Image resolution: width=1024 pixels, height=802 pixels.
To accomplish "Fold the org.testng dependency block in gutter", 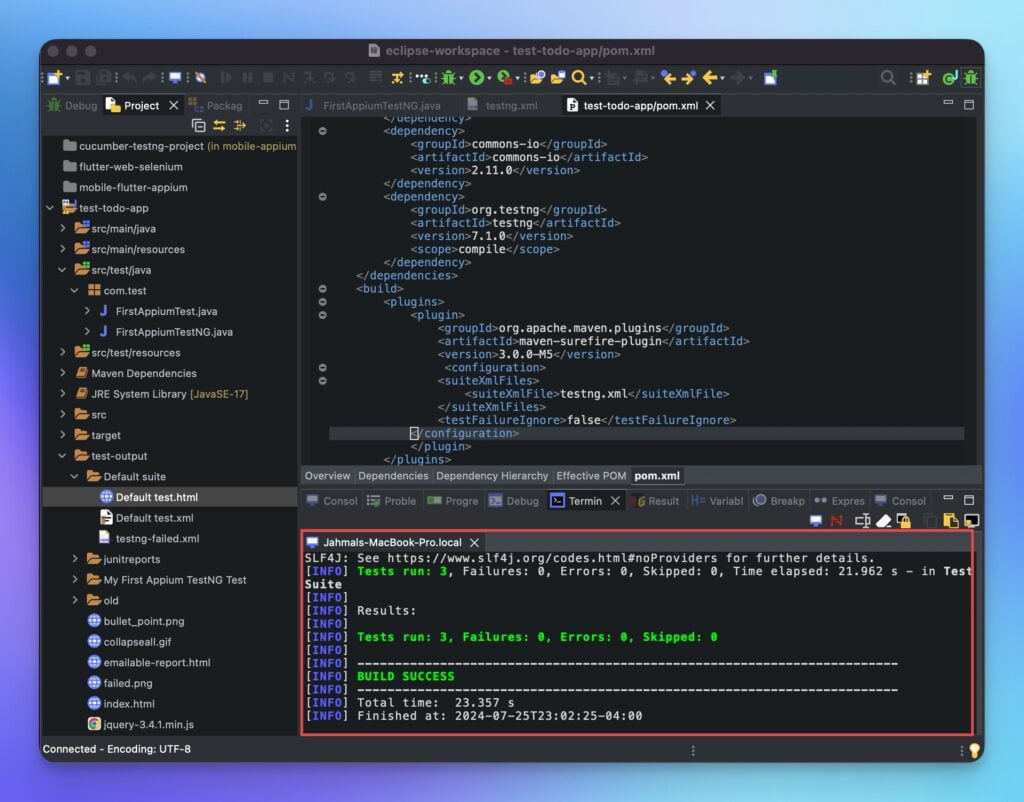I will pyautogui.click(x=323, y=197).
